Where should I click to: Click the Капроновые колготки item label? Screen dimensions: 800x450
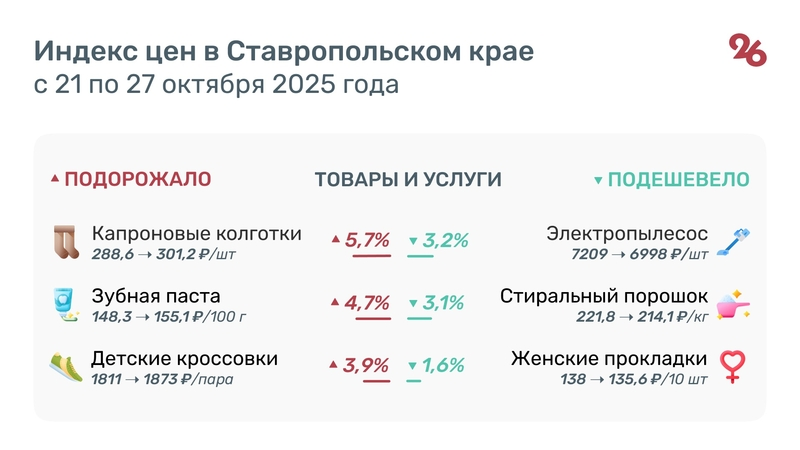(x=196, y=234)
